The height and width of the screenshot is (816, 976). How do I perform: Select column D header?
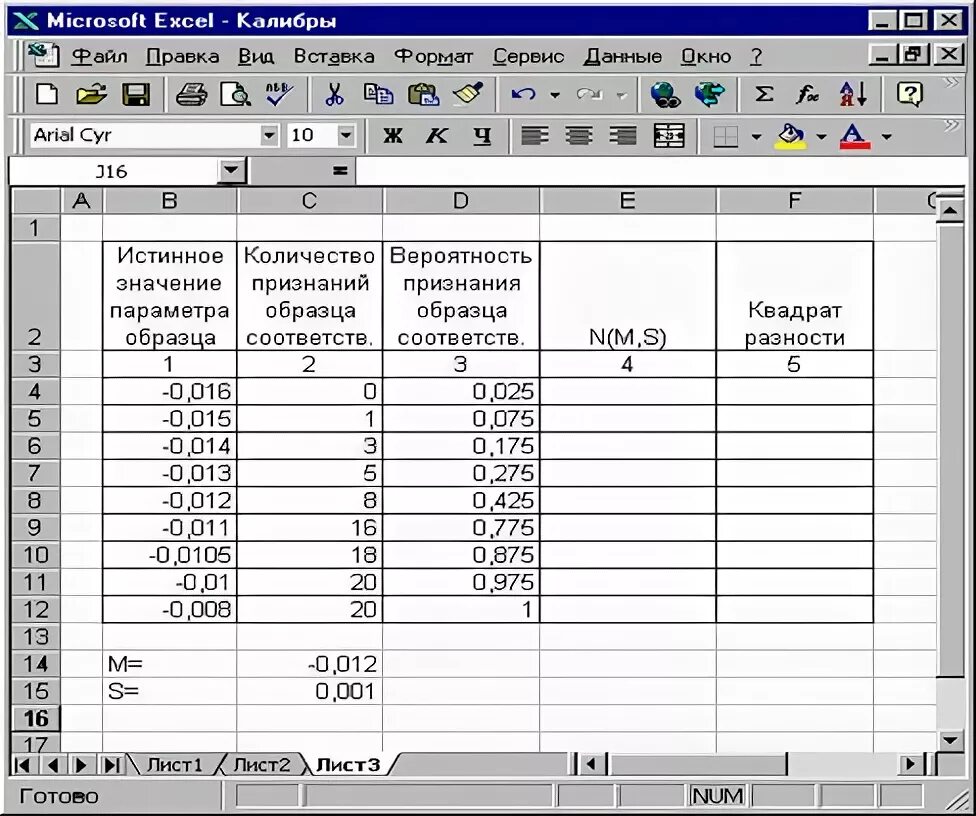pyautogui.click(x=461, y=200)
